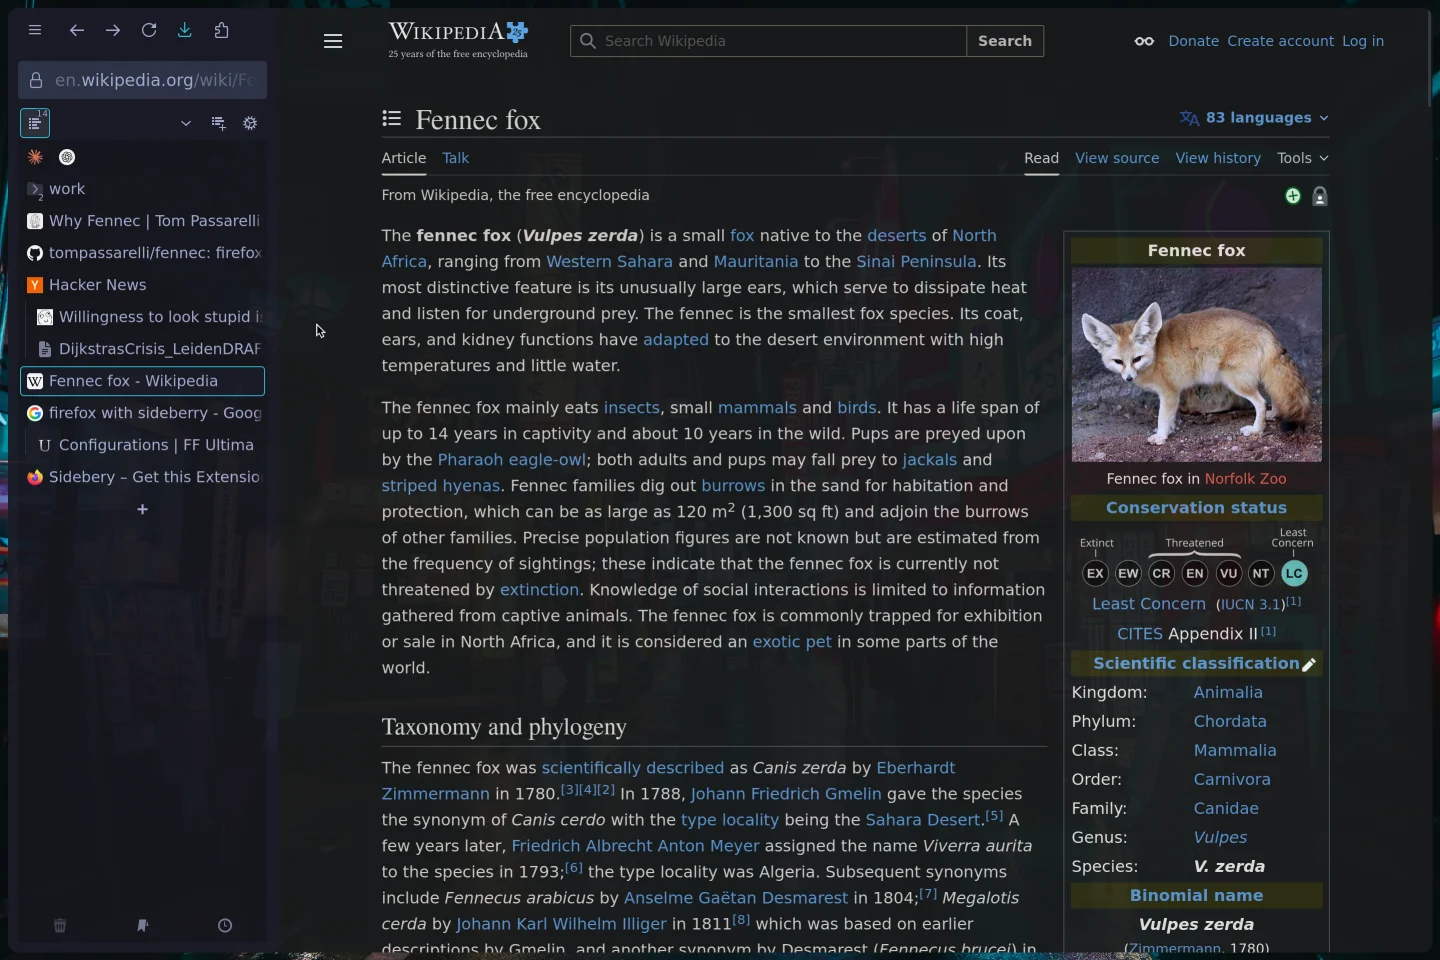Open the Create account link

pos(1280,41)
